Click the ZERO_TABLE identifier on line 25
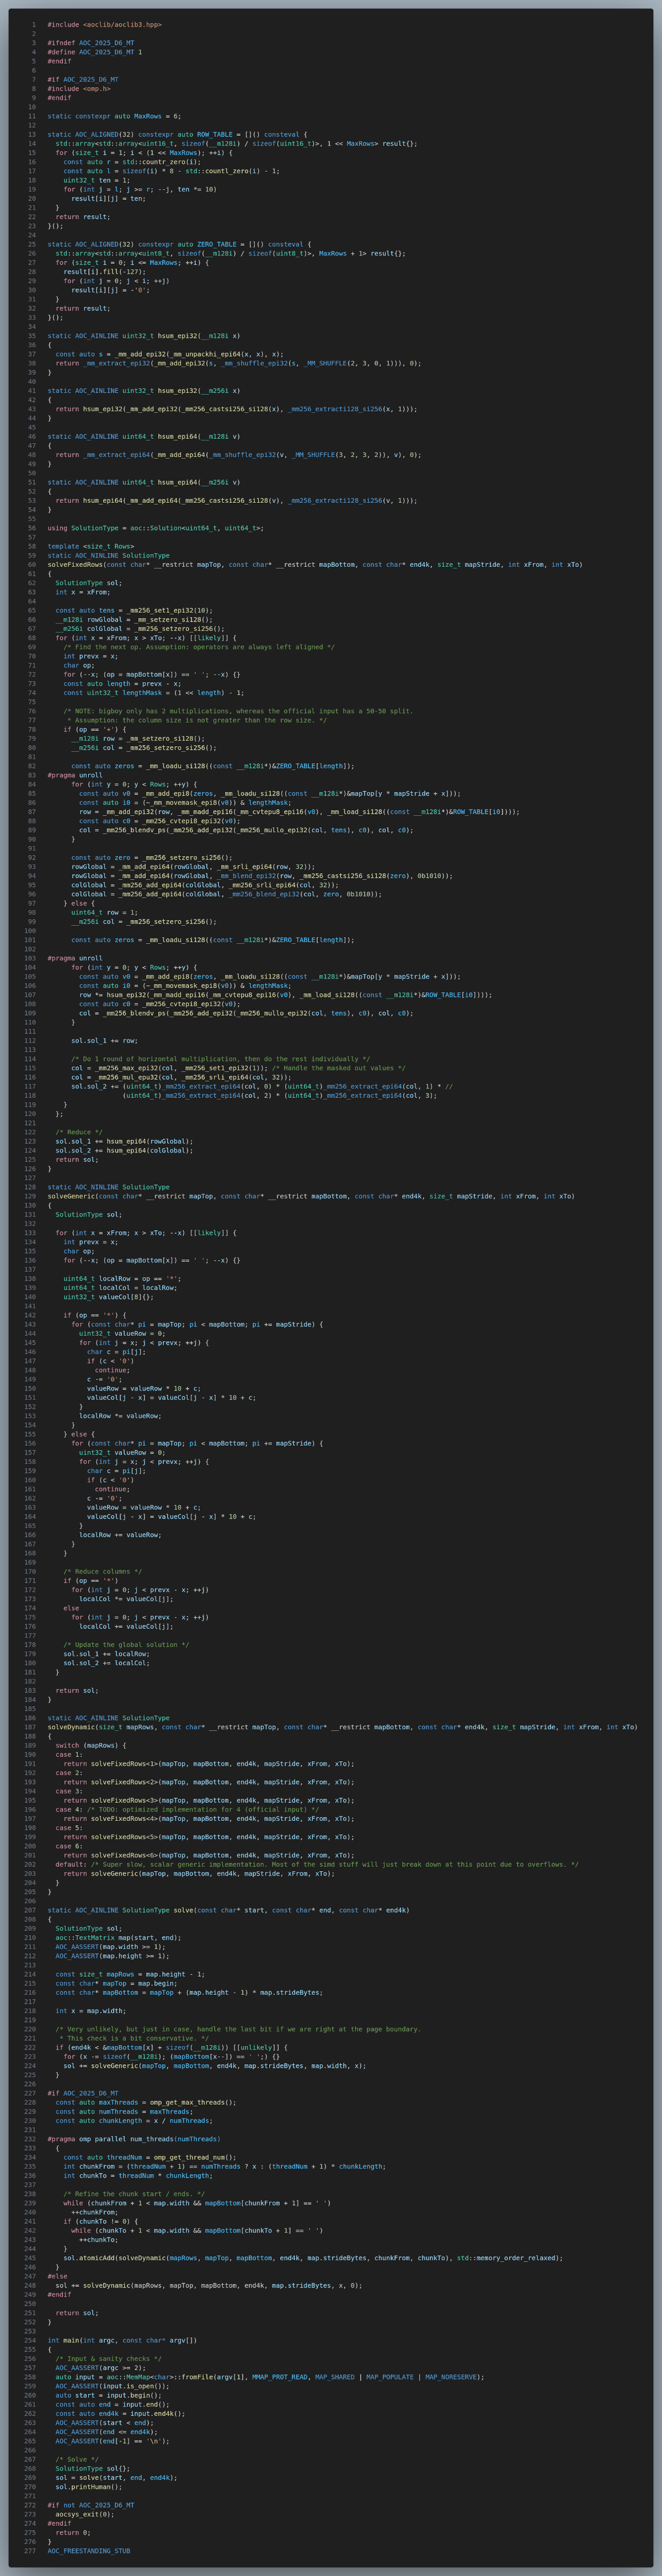The image size is (662, 2576). (217, 245)
